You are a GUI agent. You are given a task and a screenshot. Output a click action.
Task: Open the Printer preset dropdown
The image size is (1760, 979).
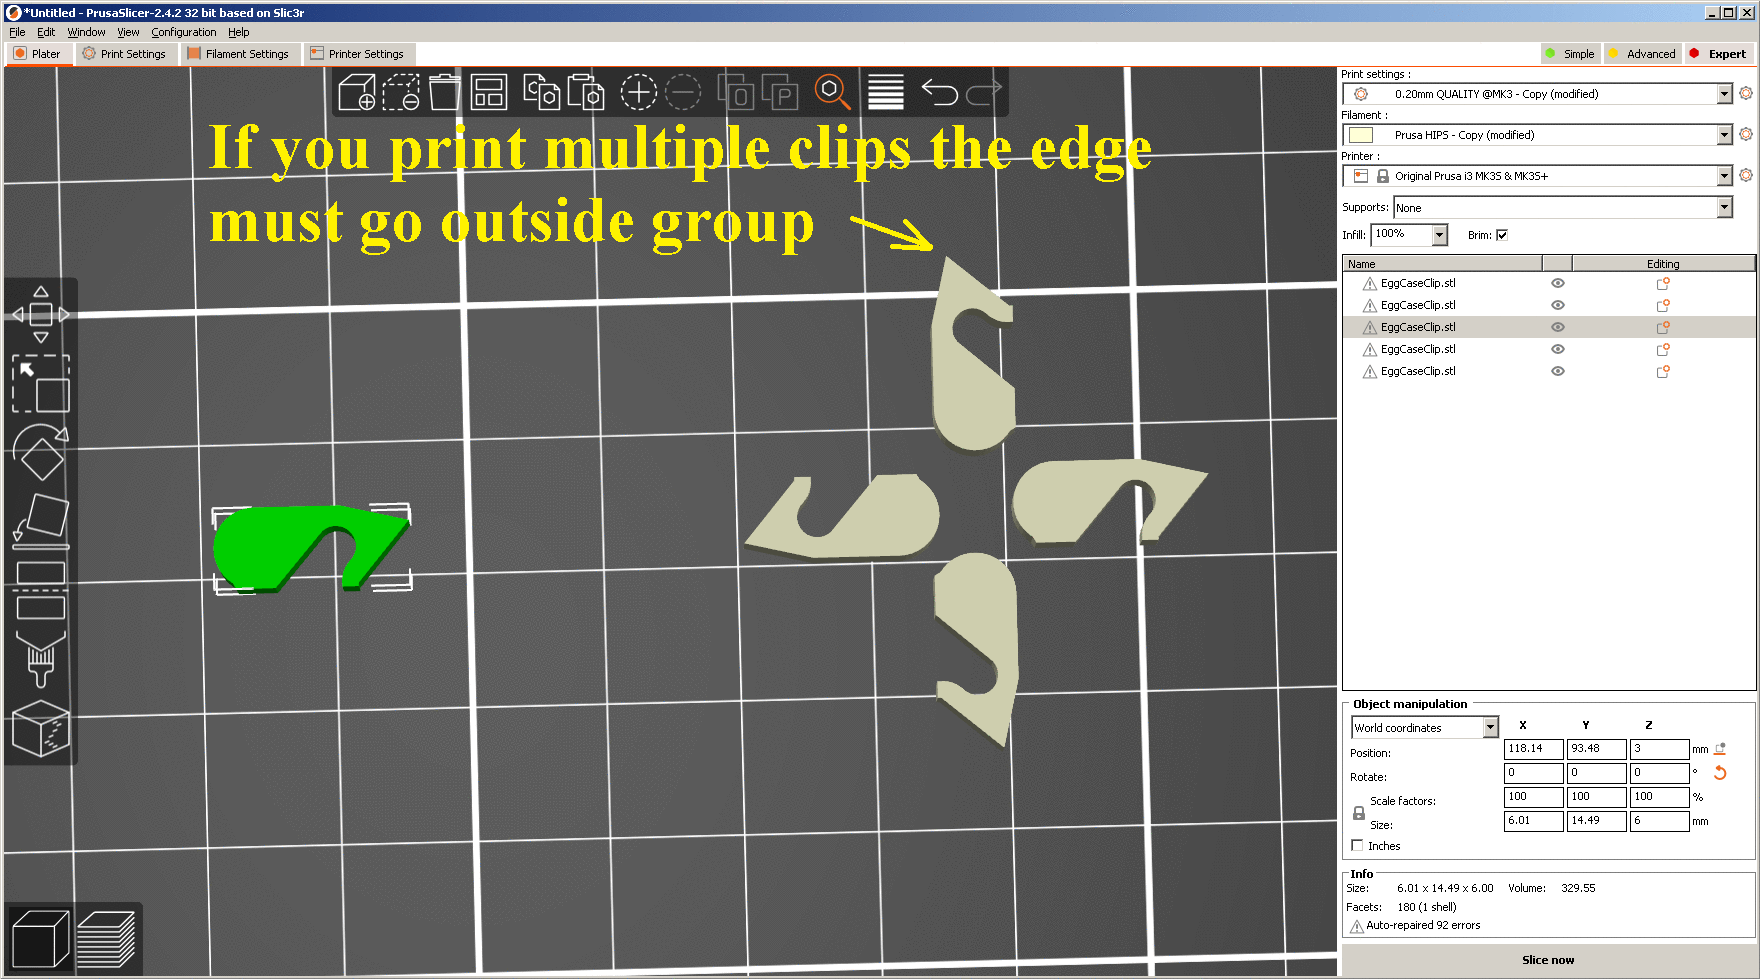[x=1724, y=176]
